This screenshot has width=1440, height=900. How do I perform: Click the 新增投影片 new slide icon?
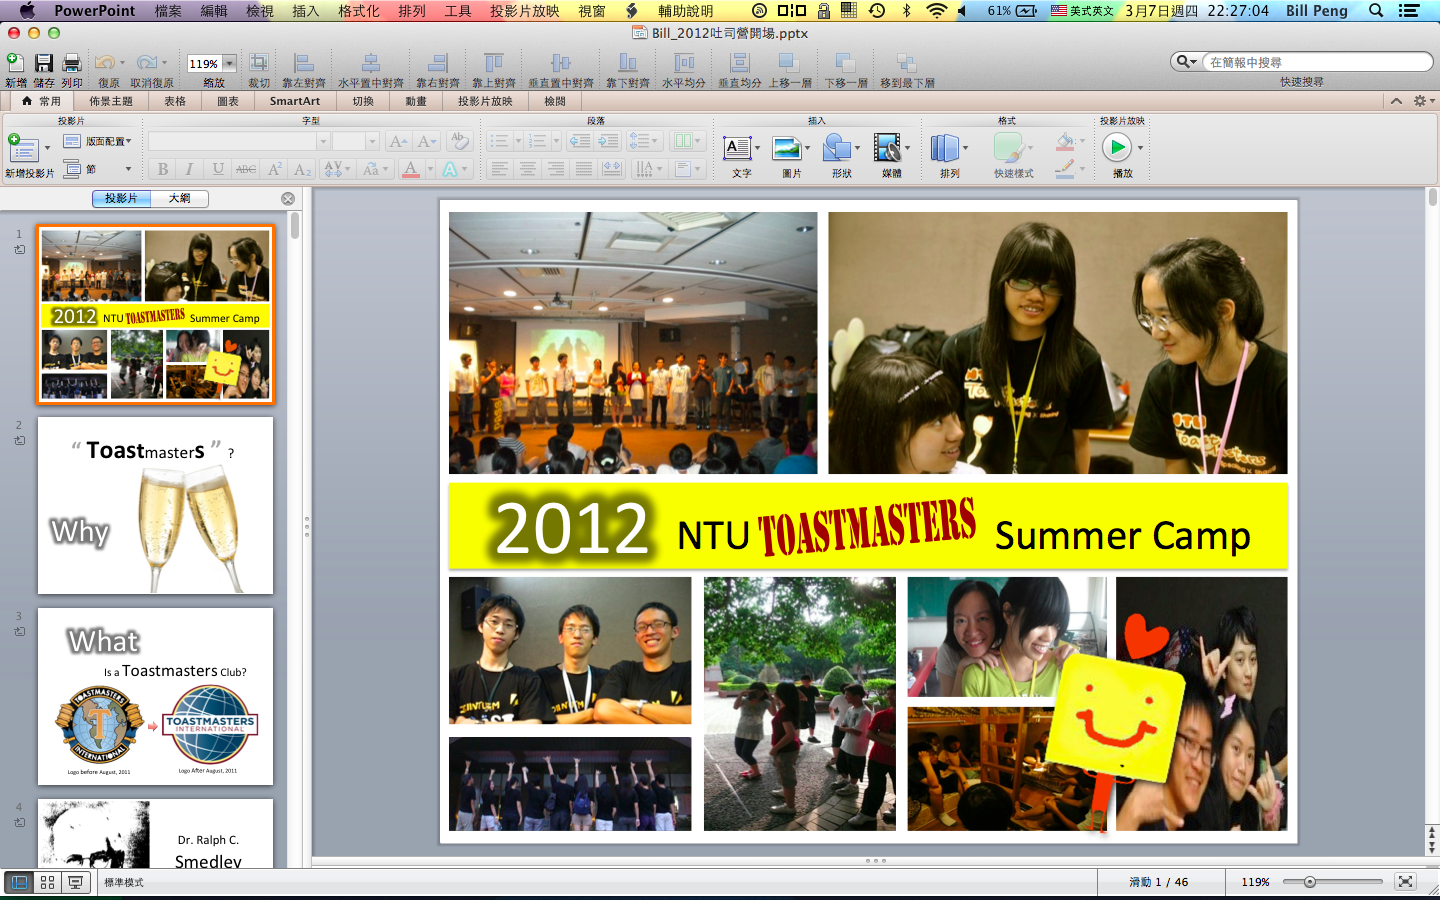23,149
